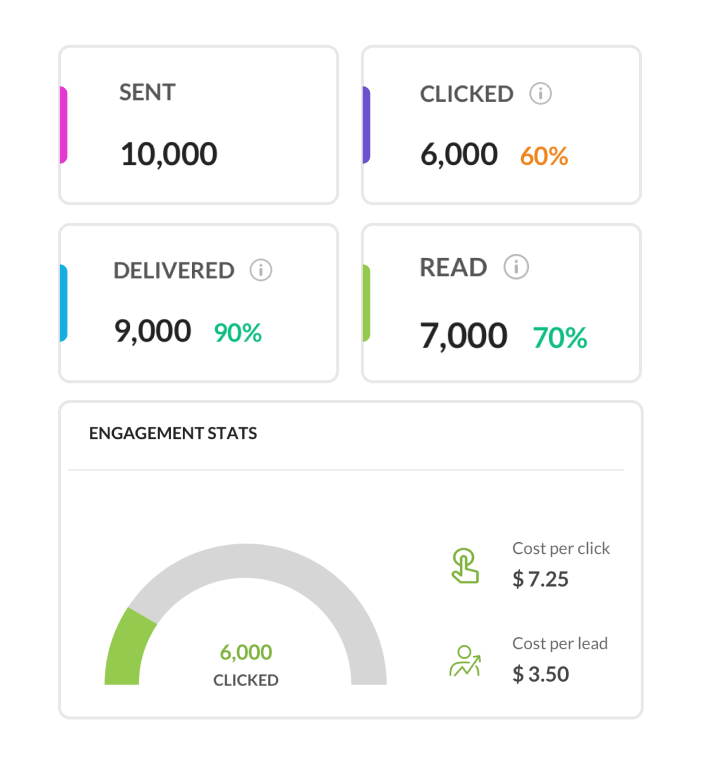Click the info icon next to CLICKED
This screenshot has width=702, height=764.
click(540, 94)
